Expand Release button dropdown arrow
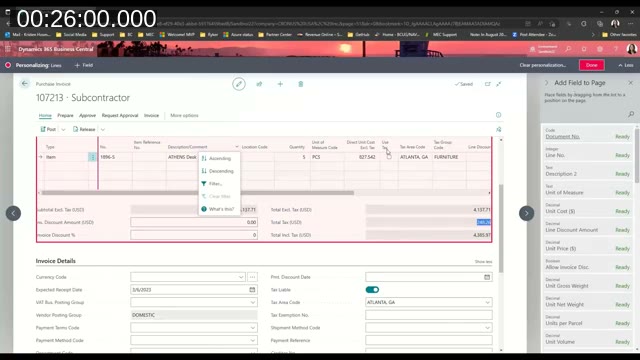Screen dimensions: 640x360 [103, 129]
